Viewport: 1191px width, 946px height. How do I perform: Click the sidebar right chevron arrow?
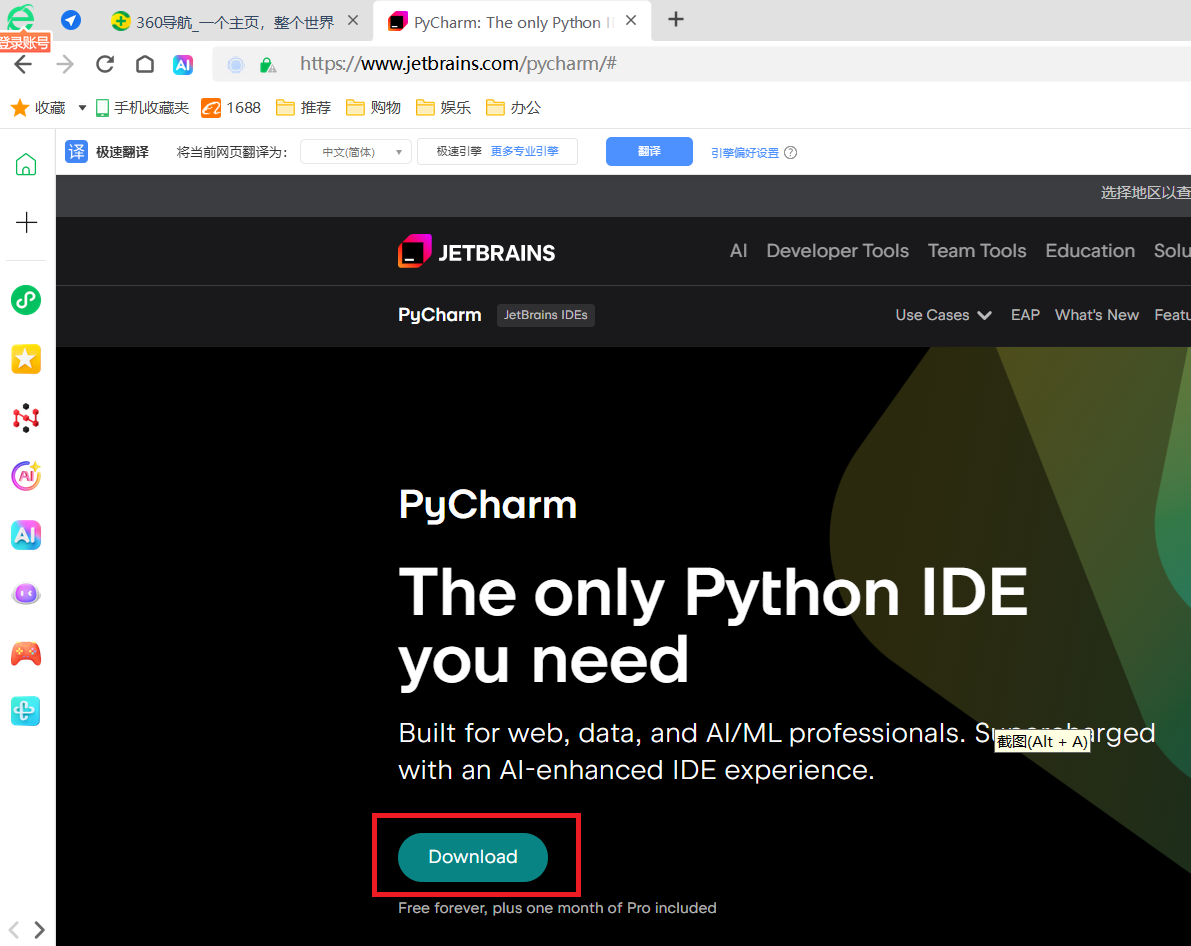tap(39, 929)
